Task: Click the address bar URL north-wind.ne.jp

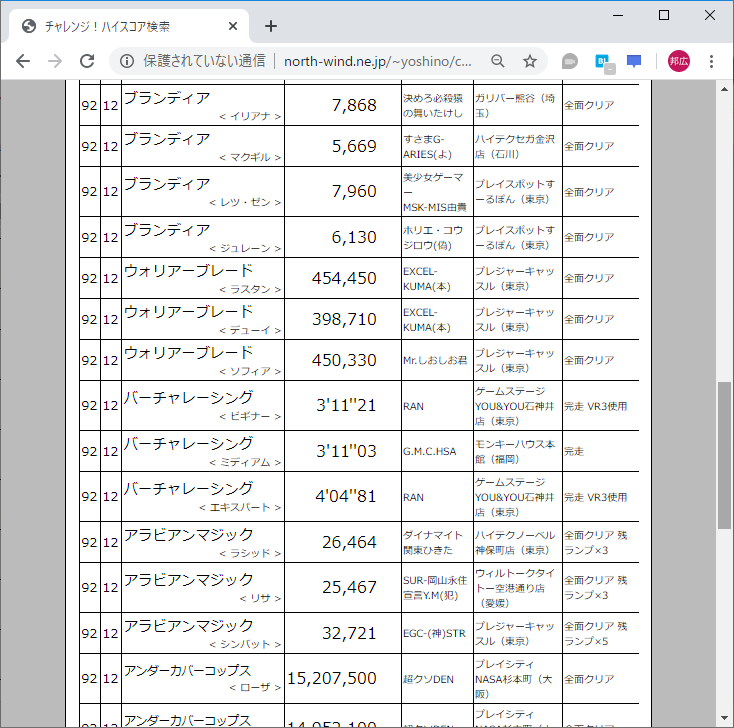Action: (x=377, y=61)
